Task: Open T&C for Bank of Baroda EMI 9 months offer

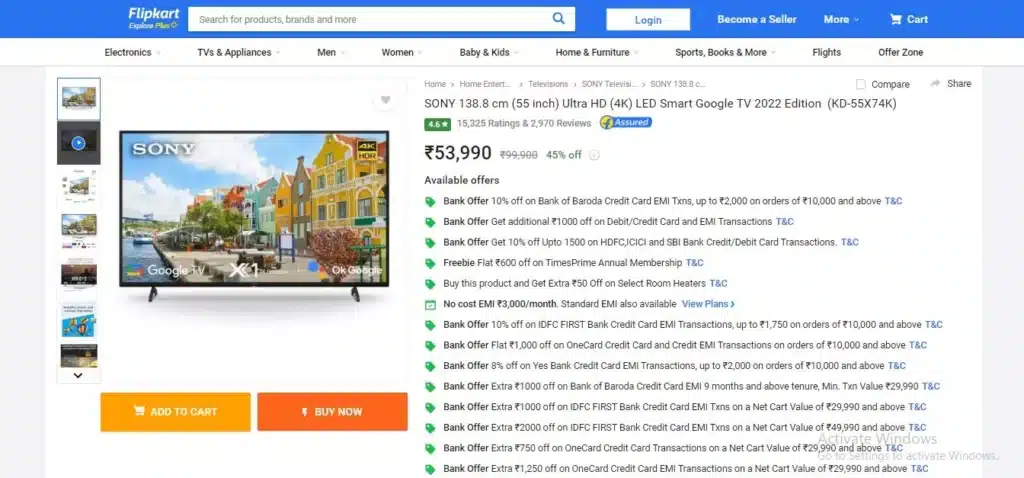Action: coord(931,387)
